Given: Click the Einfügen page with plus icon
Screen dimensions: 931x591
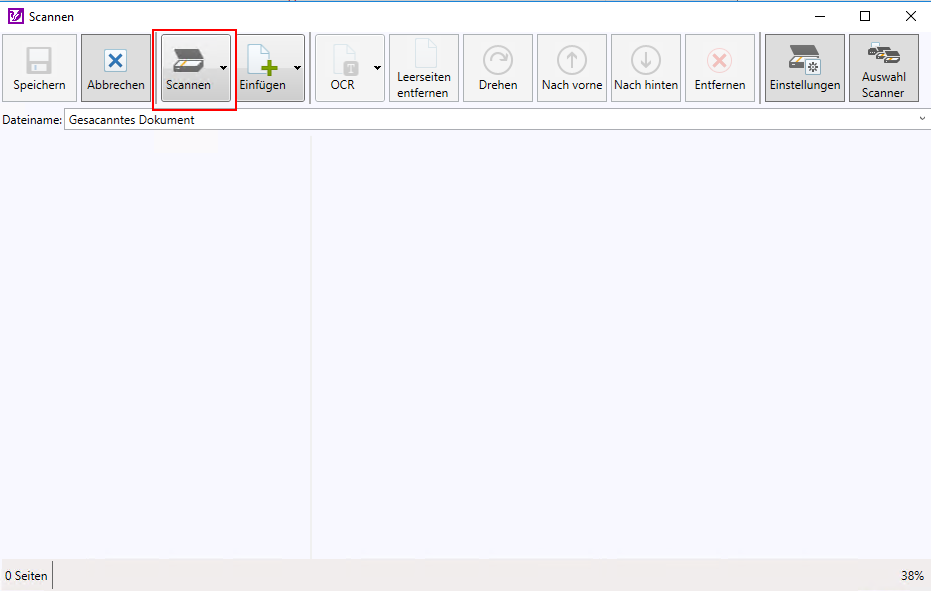Looking at the screenshot, I should (262, 61).
